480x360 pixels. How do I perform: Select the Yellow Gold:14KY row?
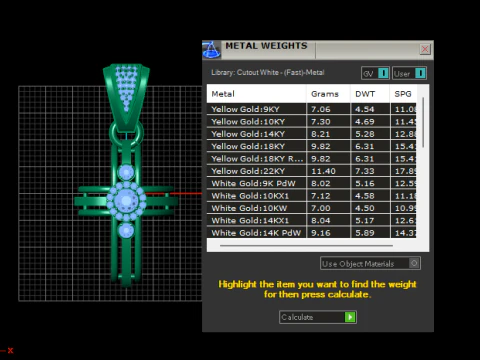[x=312, y=134]
